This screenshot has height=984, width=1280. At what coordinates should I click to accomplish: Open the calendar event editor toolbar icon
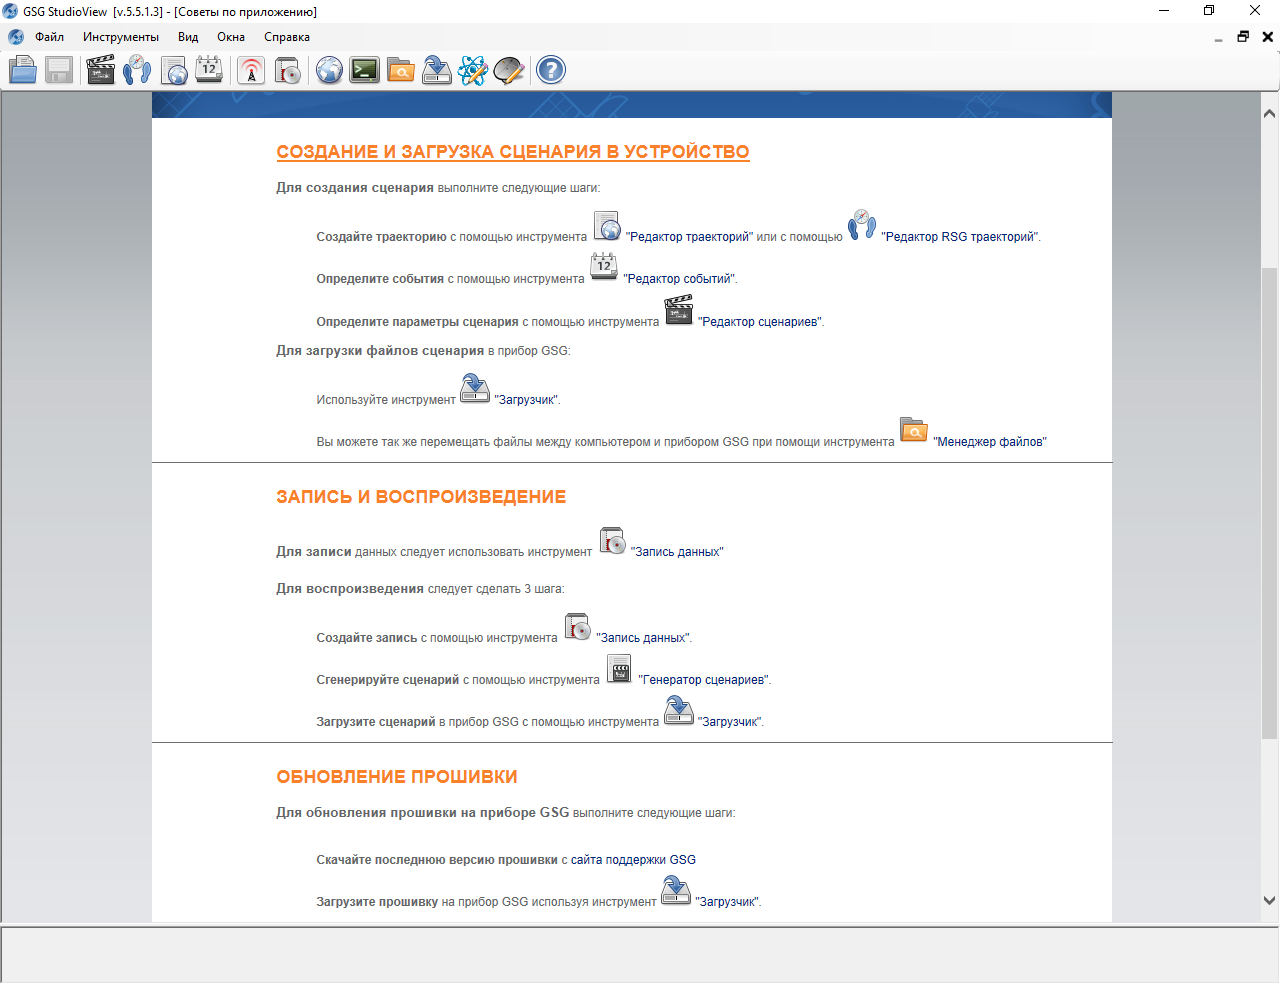pyautogui.click(x=209, y=70)
